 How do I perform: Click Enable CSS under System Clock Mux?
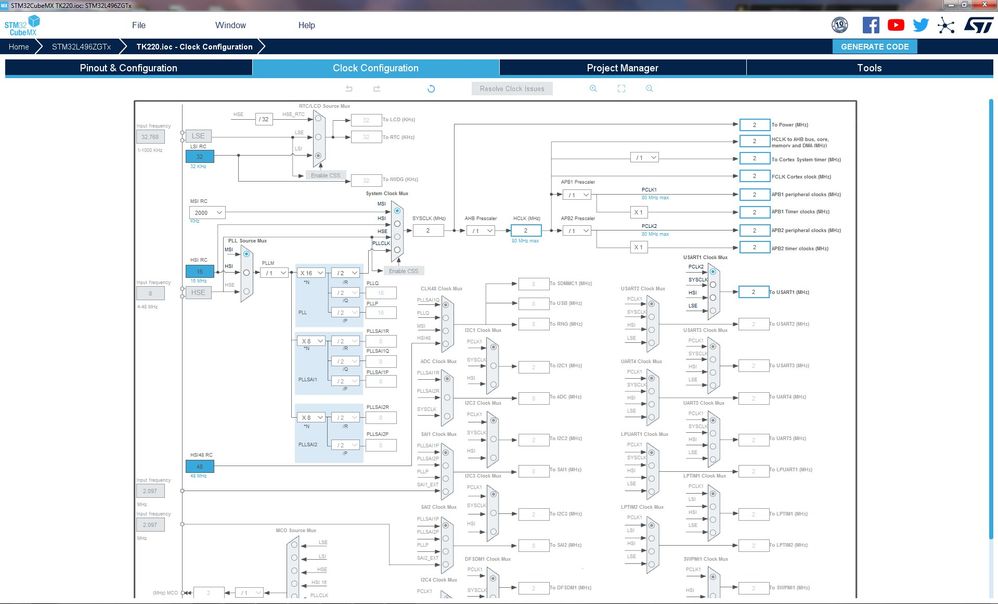pos(404,270)
